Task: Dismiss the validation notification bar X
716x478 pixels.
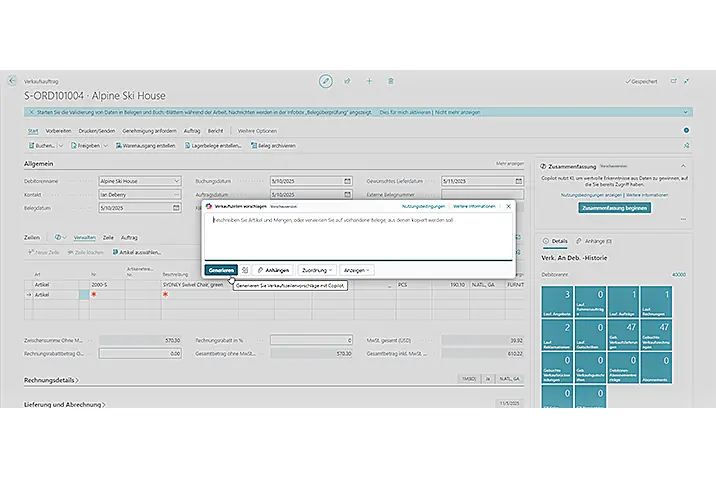Action: (31, 112)
